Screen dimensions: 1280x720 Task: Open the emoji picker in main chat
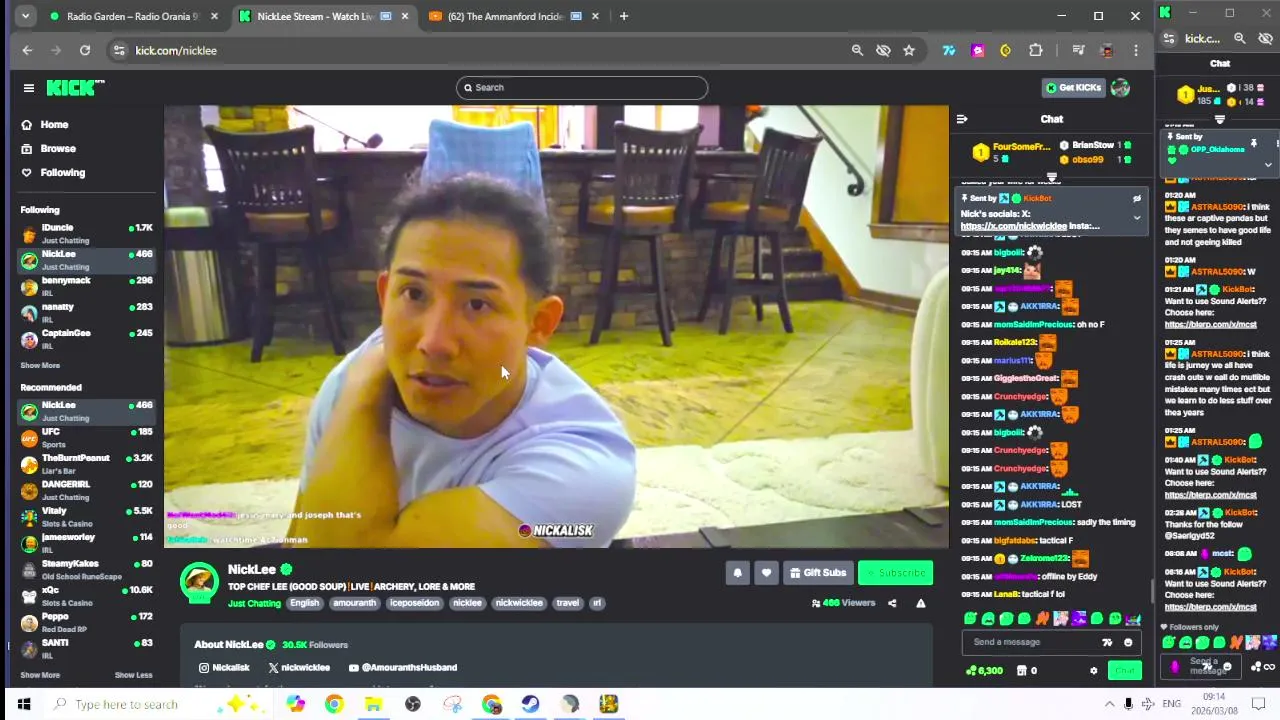coord(1128,642)
